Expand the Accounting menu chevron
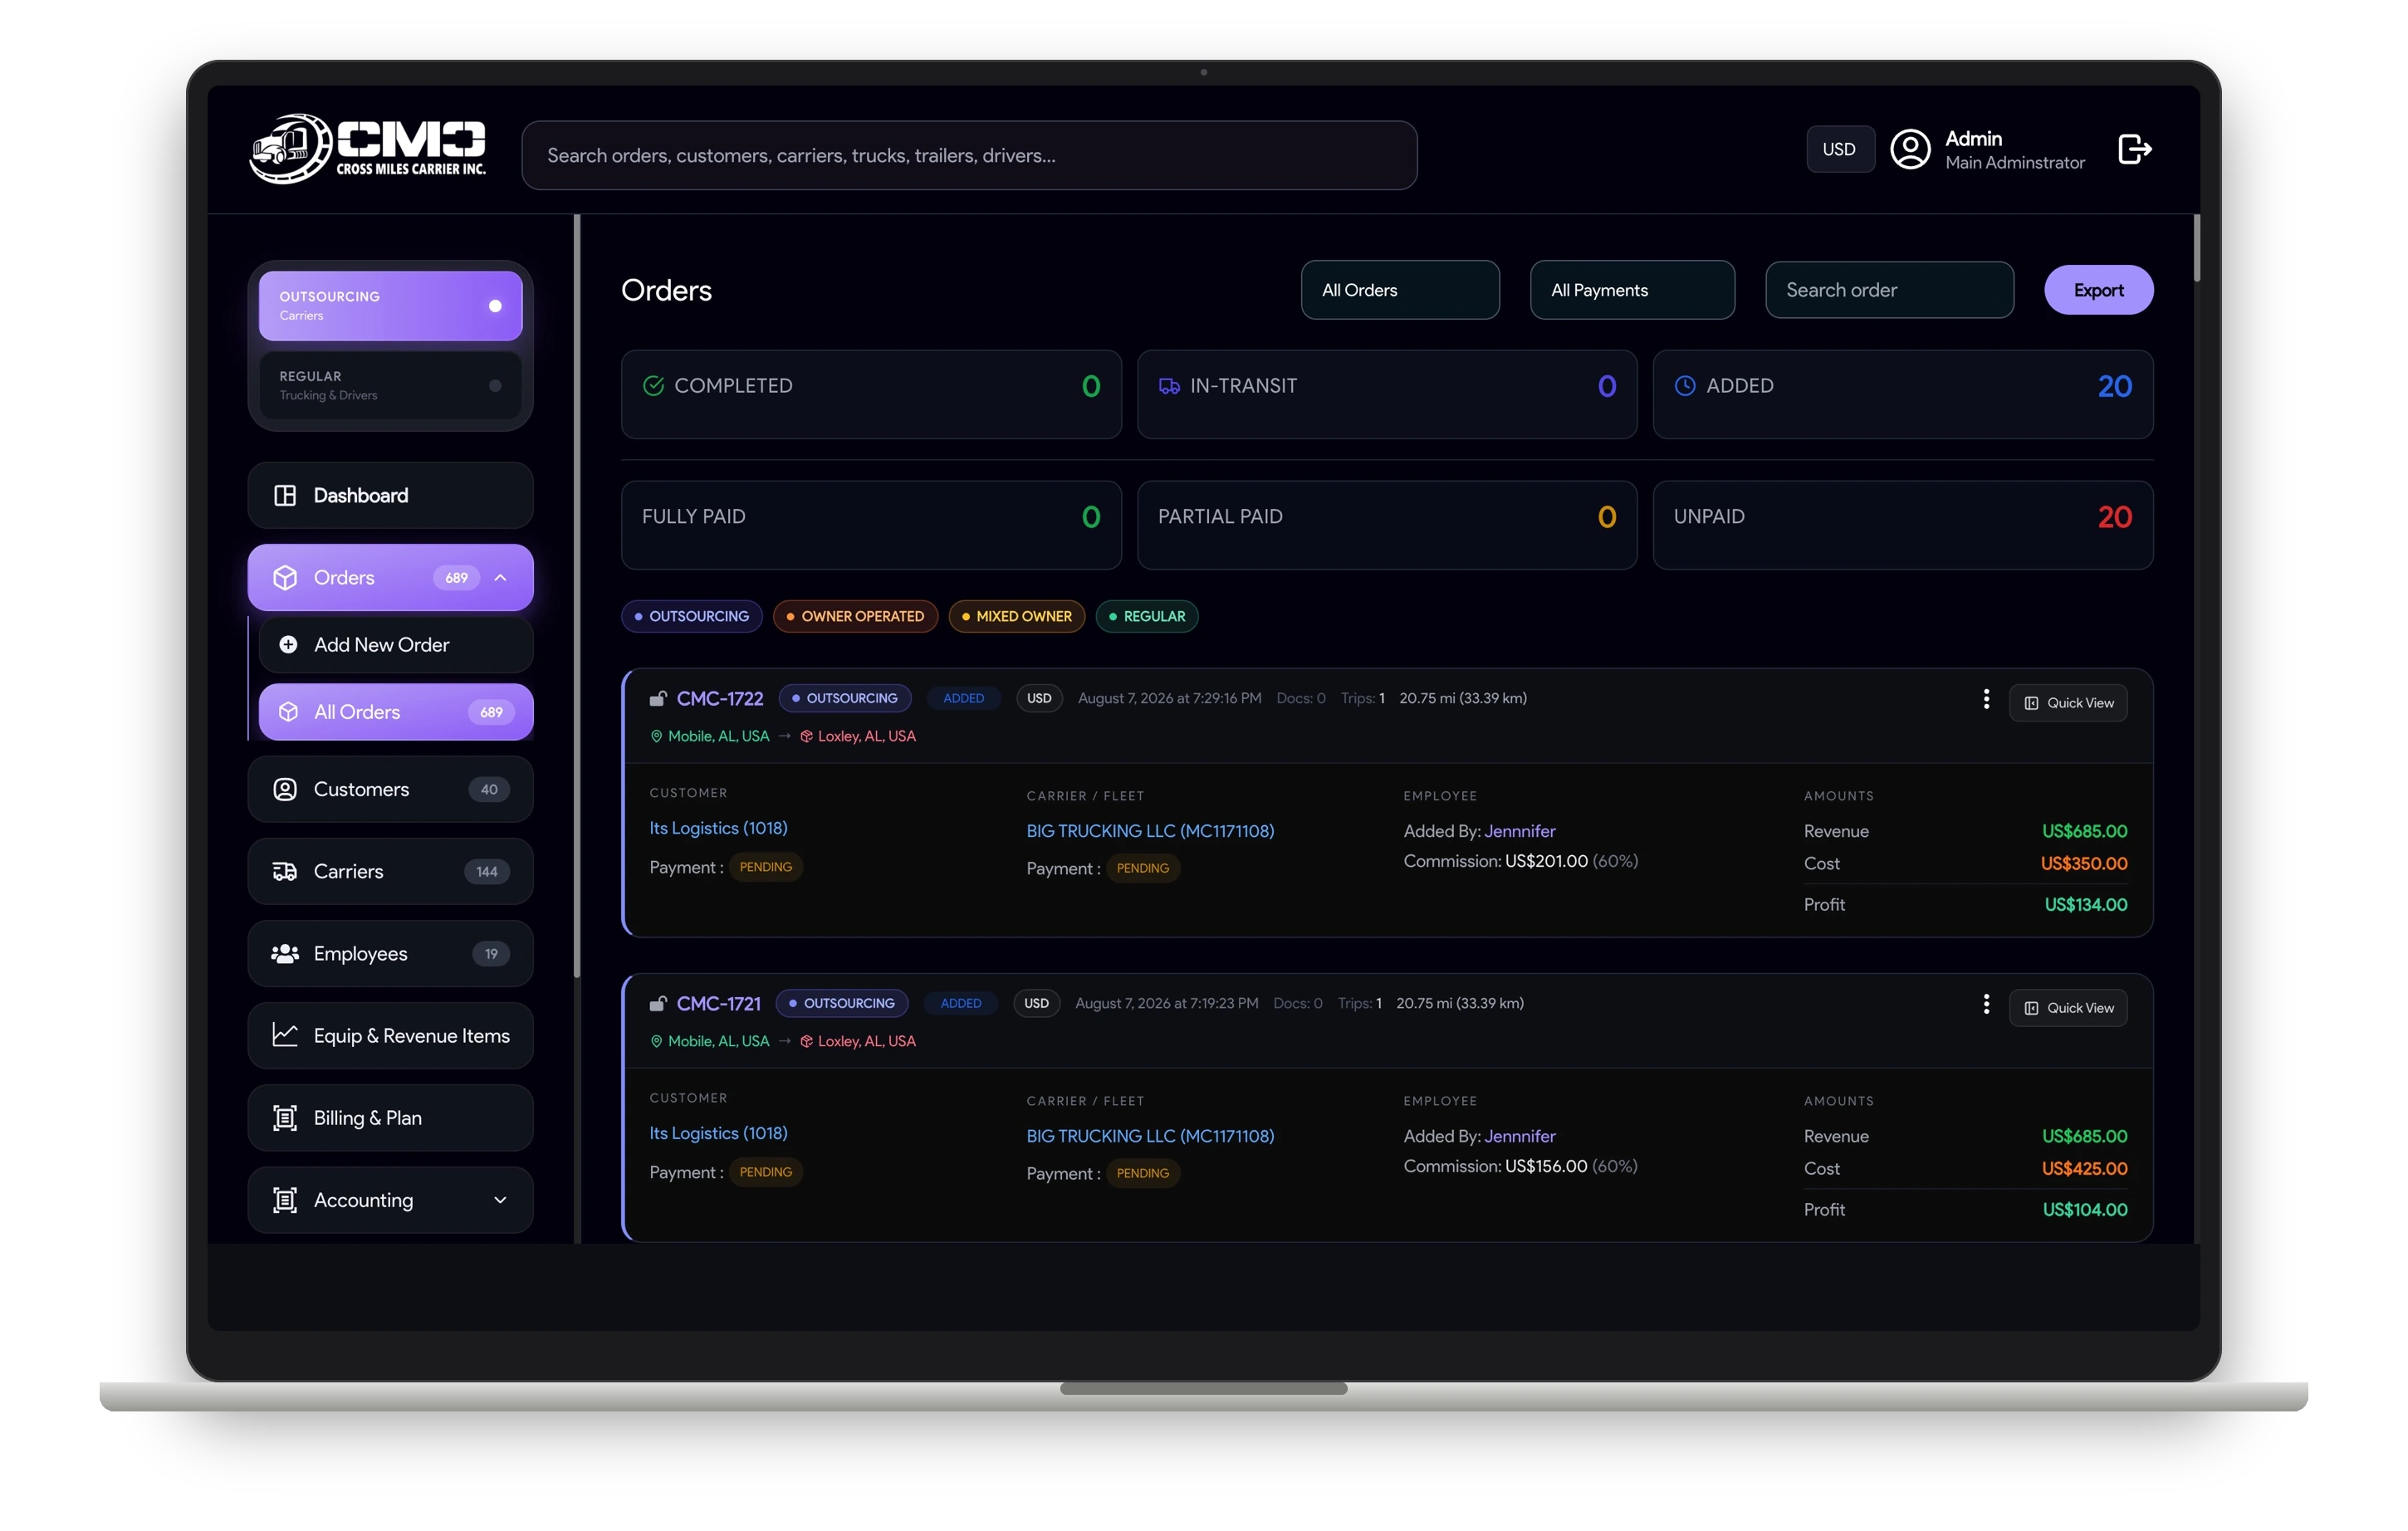2408x1531 pixels. (500, 1199)
